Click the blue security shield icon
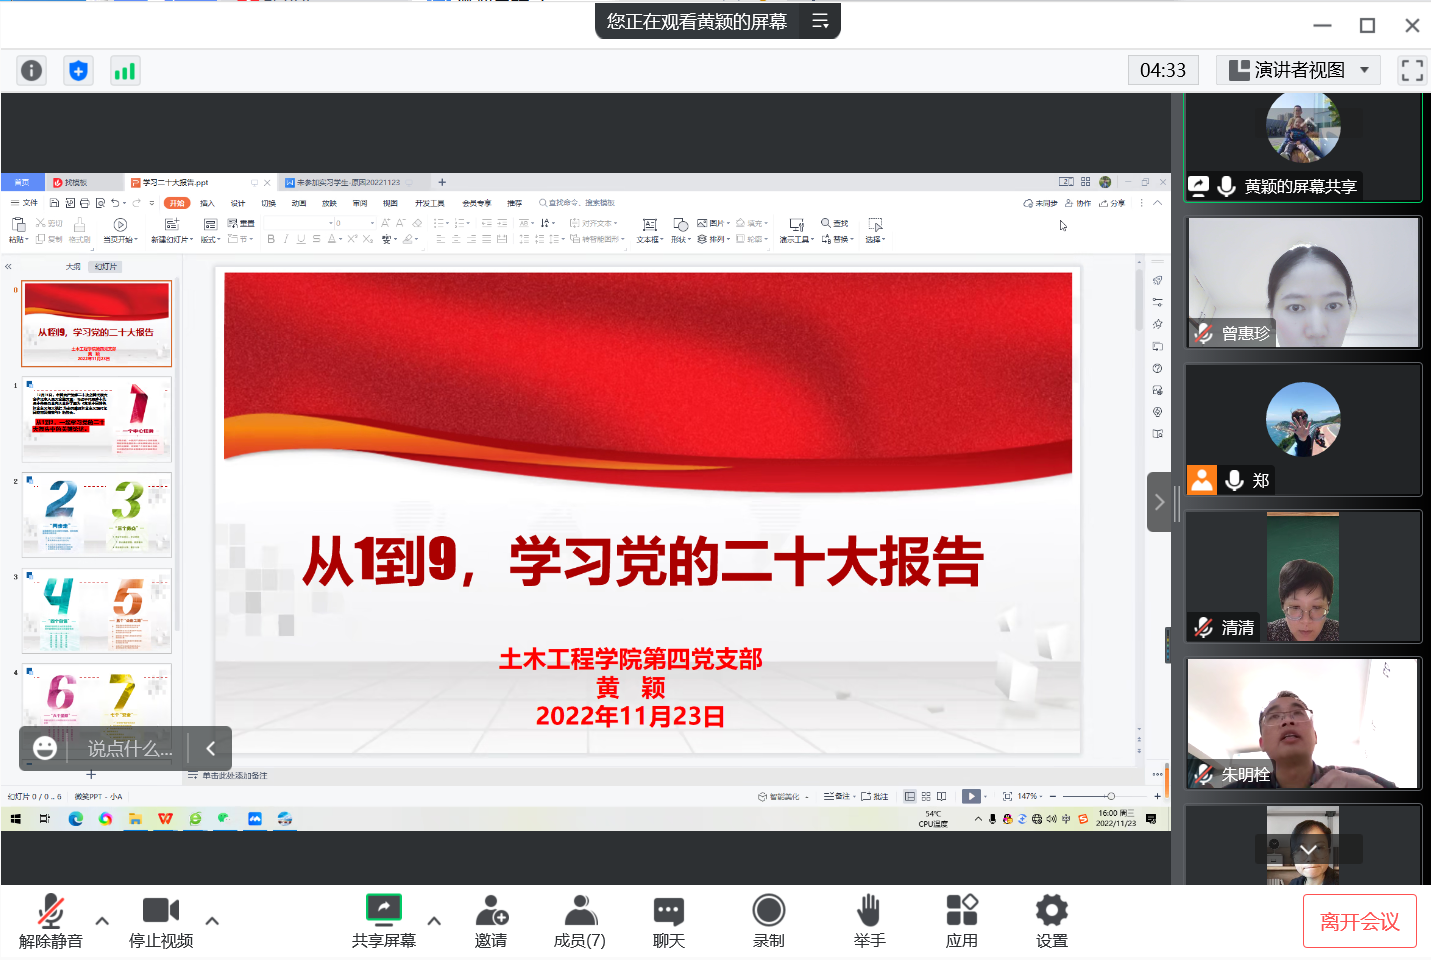Image resolution: width=1431 pixels, height=960 pixels. pos(78,71)
